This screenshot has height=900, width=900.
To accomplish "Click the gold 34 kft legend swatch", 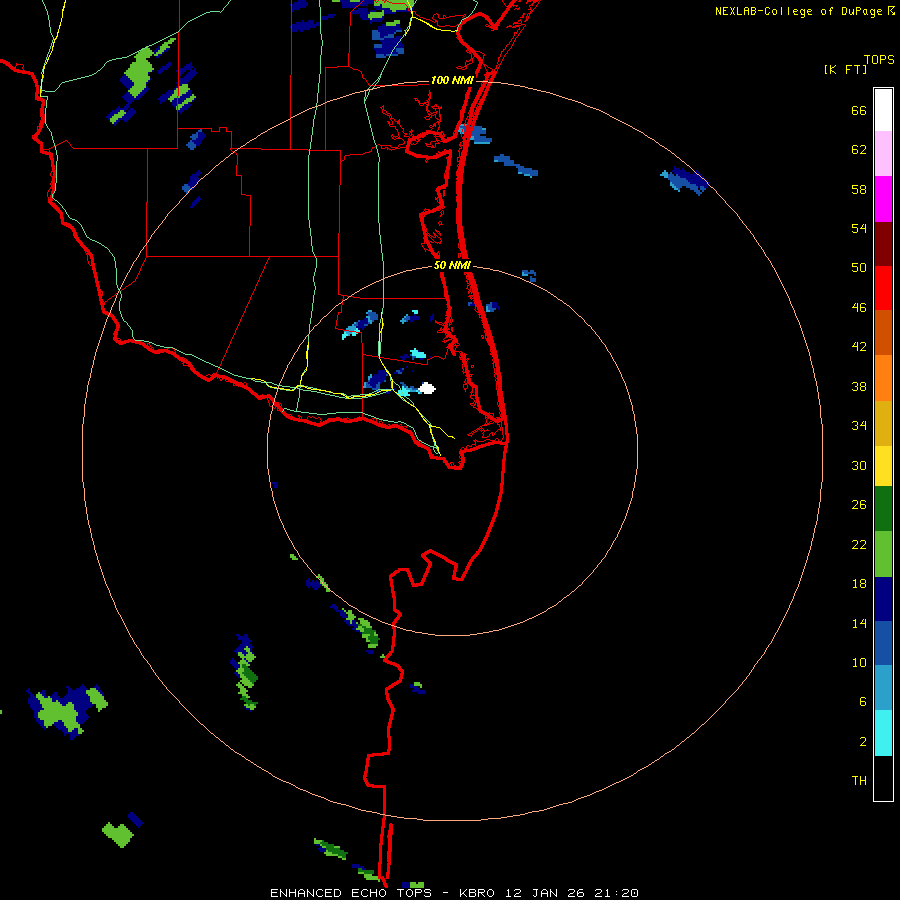I will coord(883,423).
